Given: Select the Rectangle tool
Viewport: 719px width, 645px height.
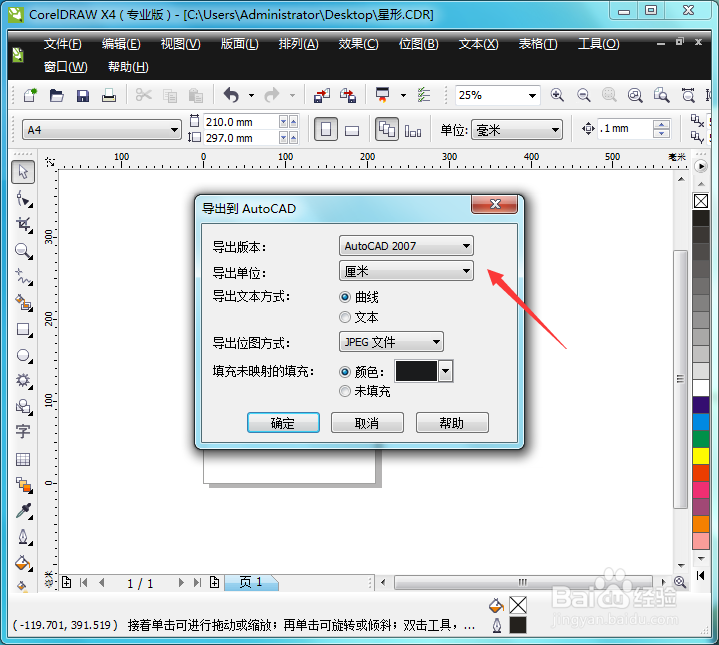Looking at the screenshot, I should 23,330.
